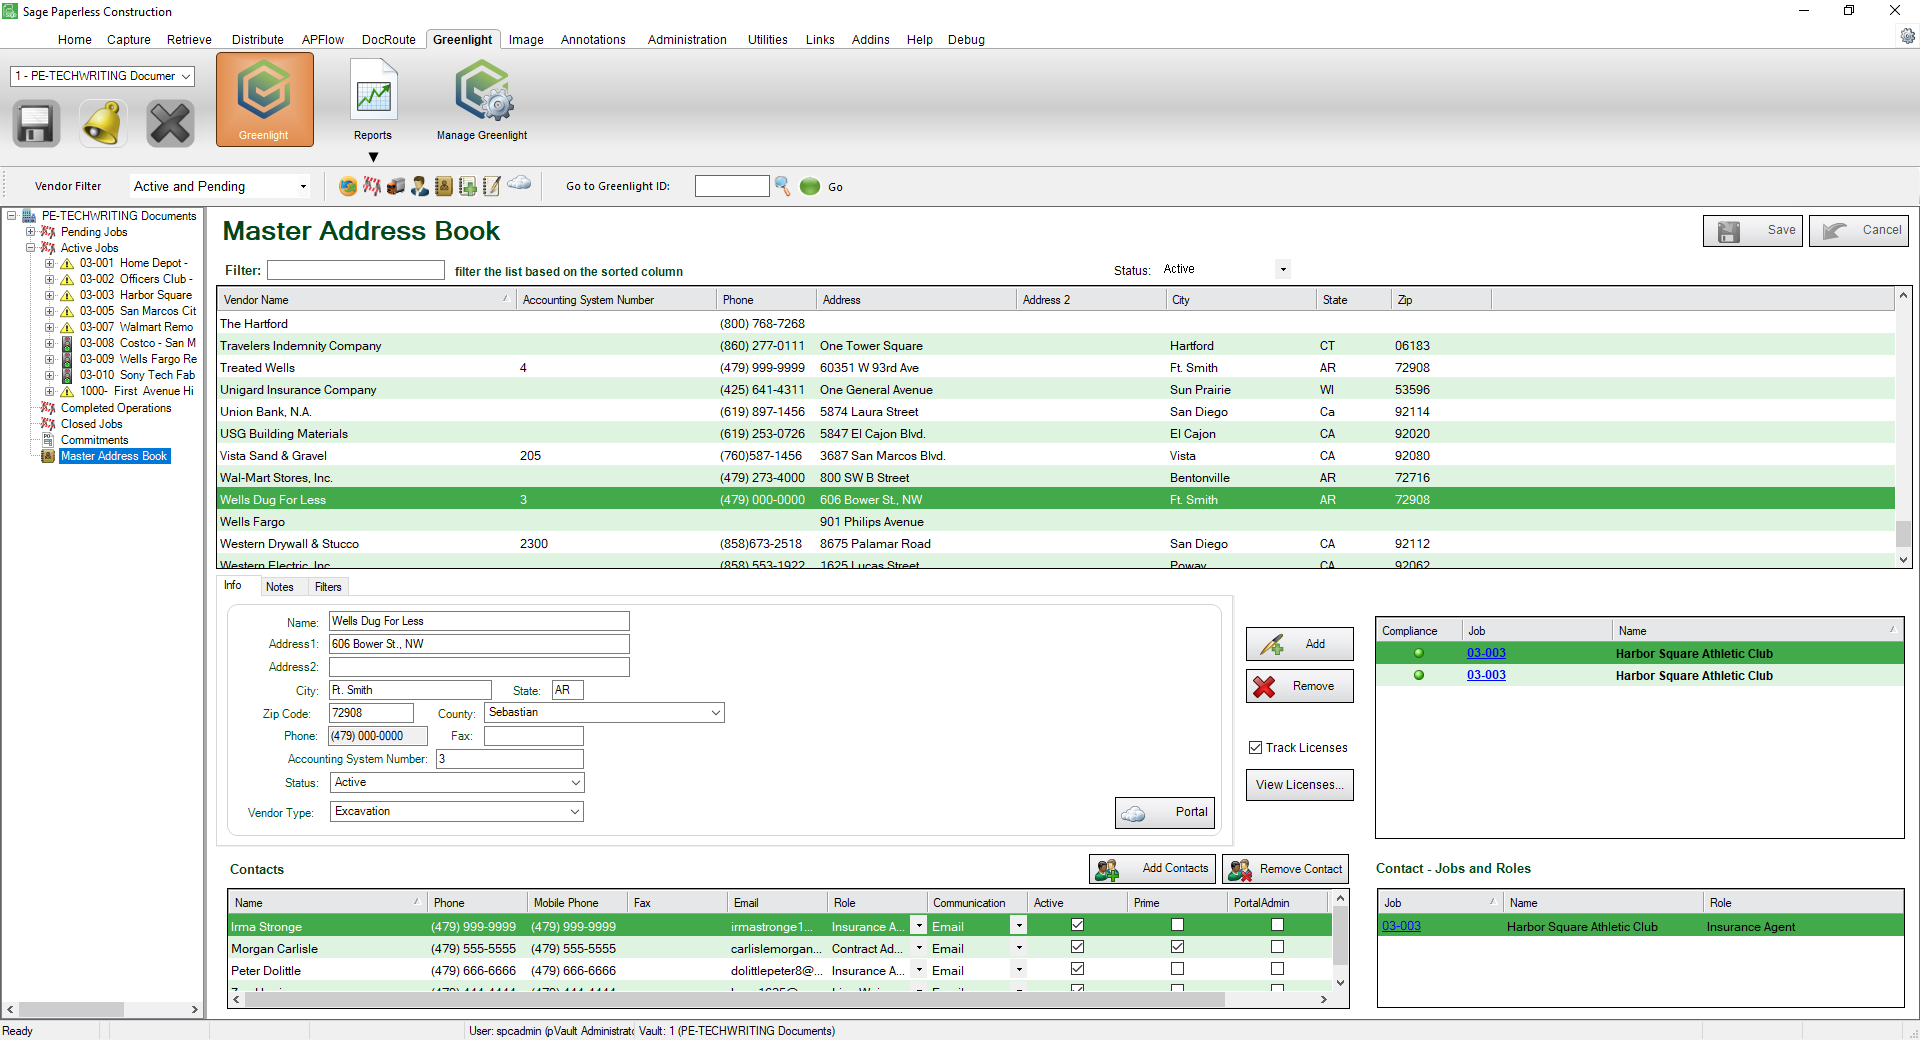The width and height of the screenshot is (1920, 1040).
Task: Click the road barrier jobs icon in toolbar
Action: [x=372, y=186]
